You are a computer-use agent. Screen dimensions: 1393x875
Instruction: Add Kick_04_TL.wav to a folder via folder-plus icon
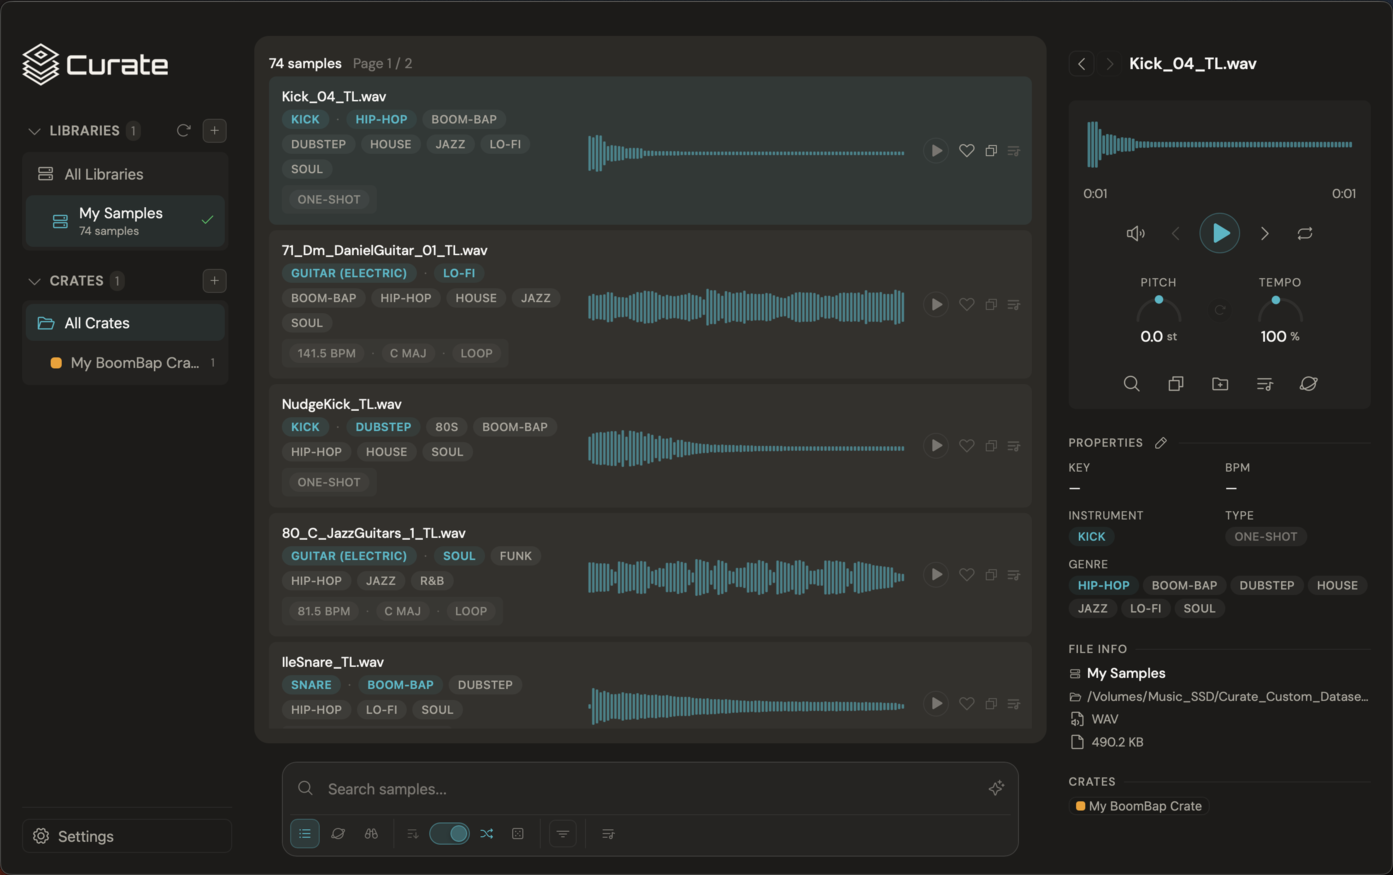tap(1220, 383)
